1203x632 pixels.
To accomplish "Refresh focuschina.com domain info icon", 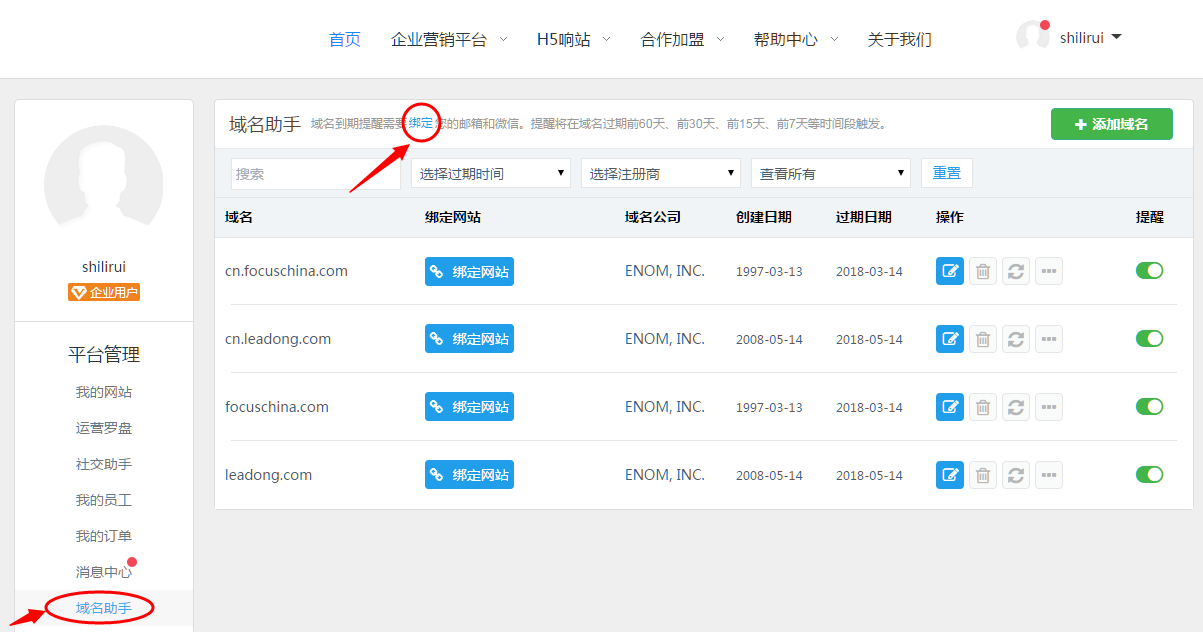I will (x=1016, y=407).
